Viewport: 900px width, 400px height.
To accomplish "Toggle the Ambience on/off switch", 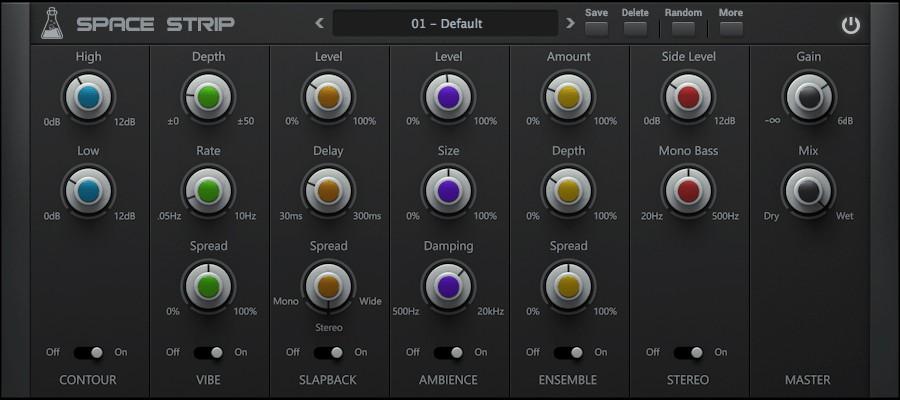I will [448, 352].
